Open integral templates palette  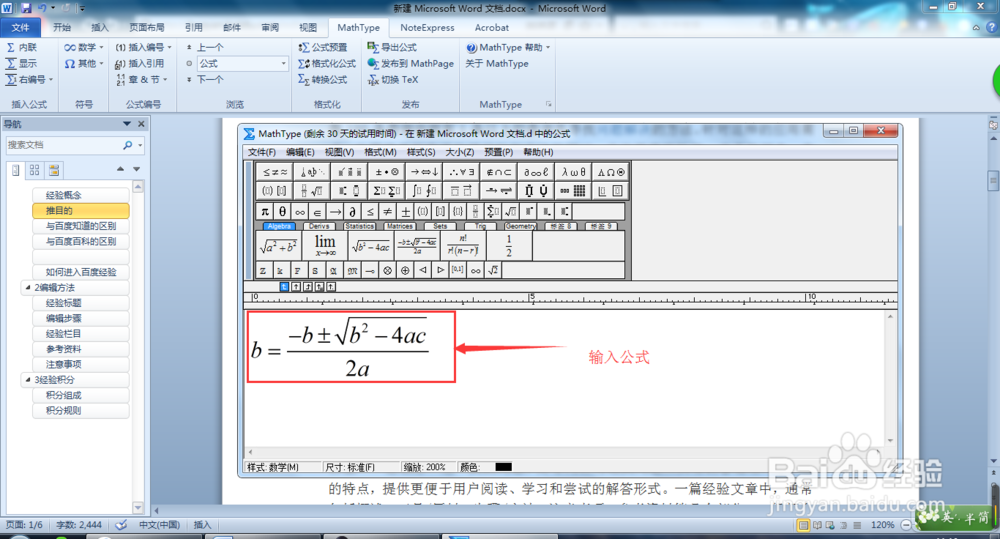pos(423,191)
